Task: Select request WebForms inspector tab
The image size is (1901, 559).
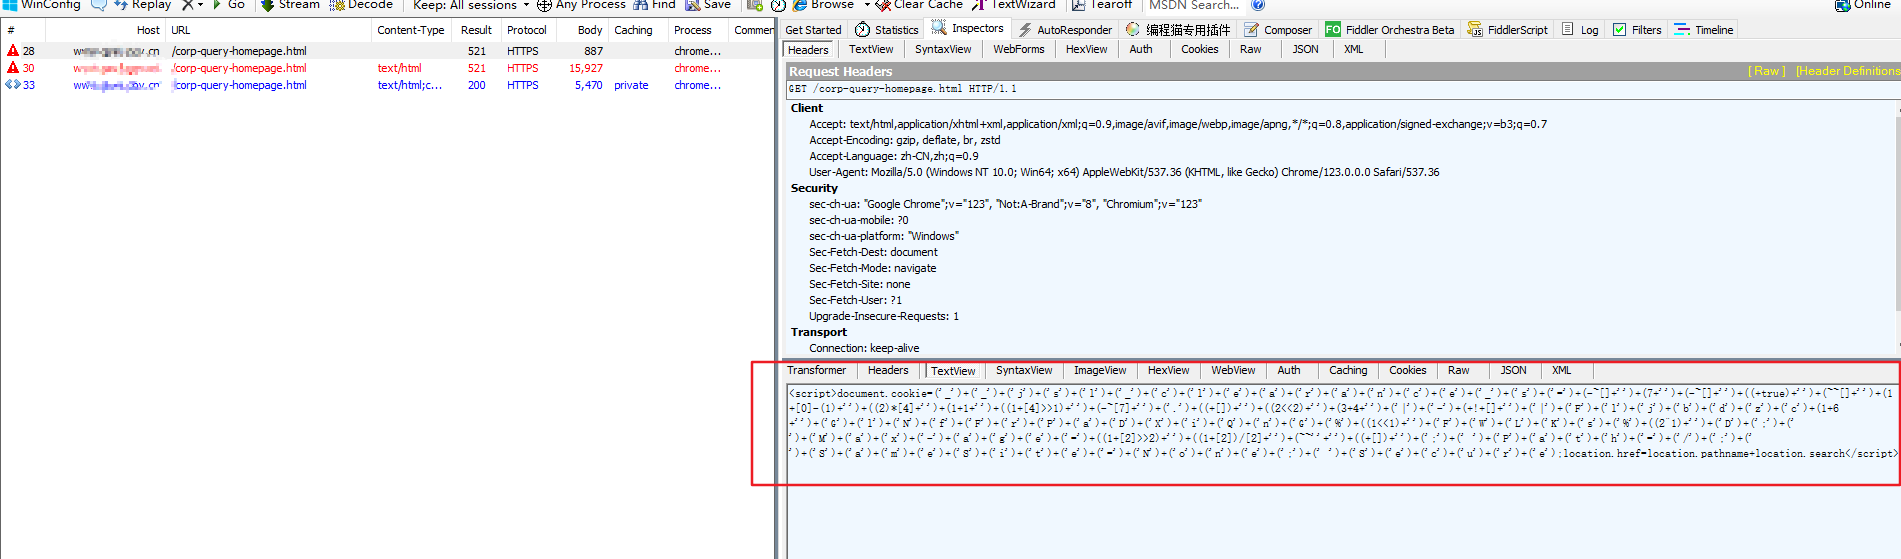Action: (1018, 49)
